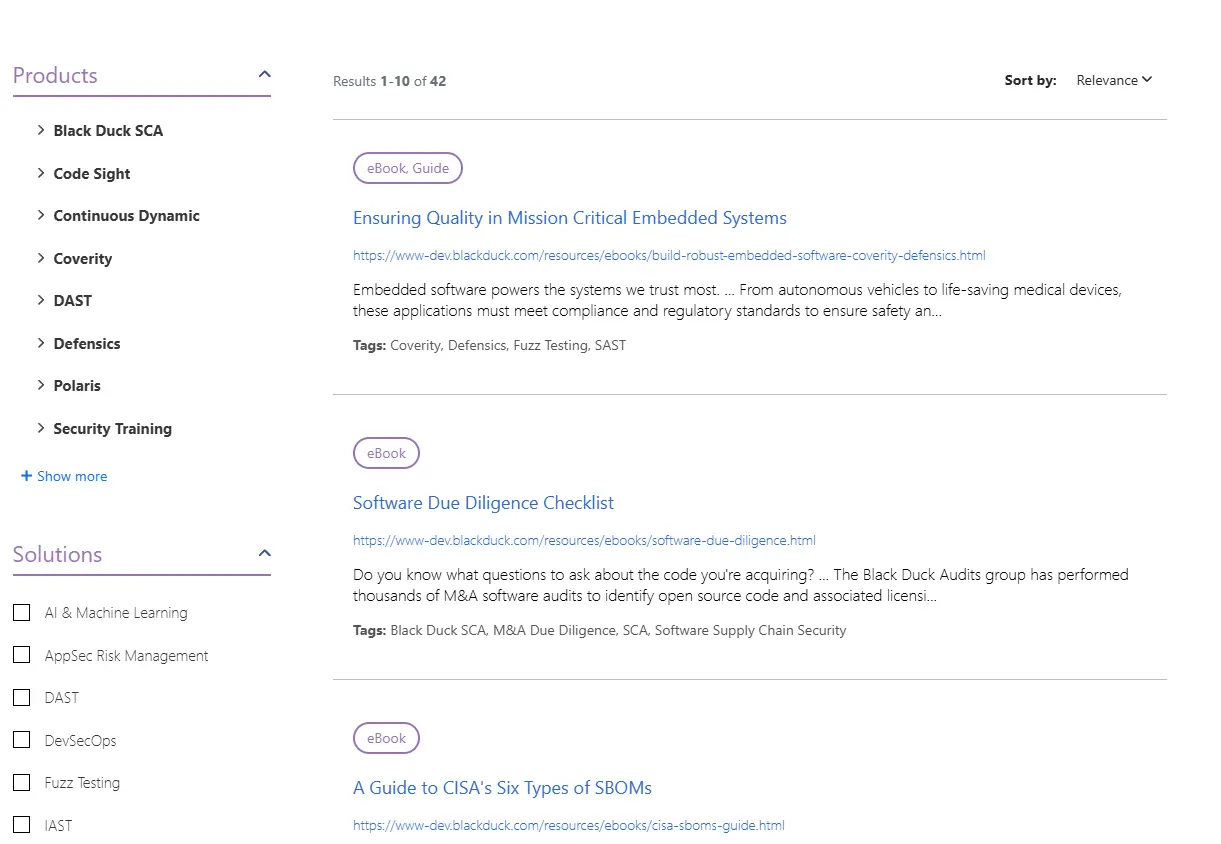Open Ensuring Quality in Mission Critical Embedded Systems
The width and height of the screenshot is (1221, 844).
tap(570, 218)
